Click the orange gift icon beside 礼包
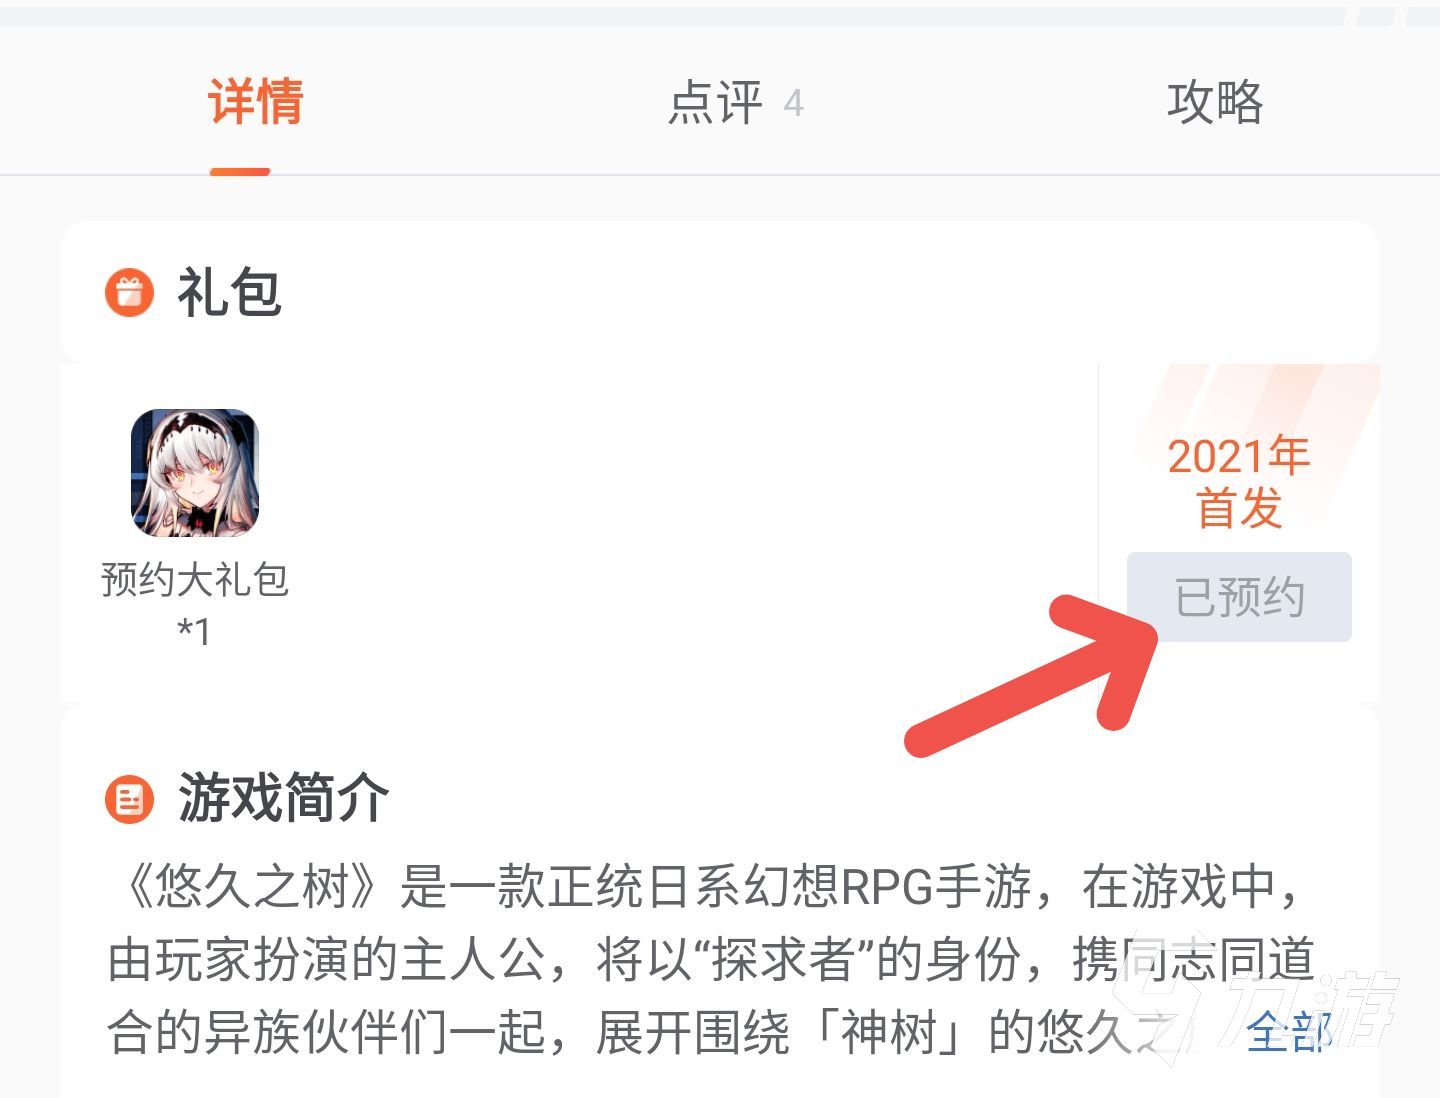 coord(130,293)
